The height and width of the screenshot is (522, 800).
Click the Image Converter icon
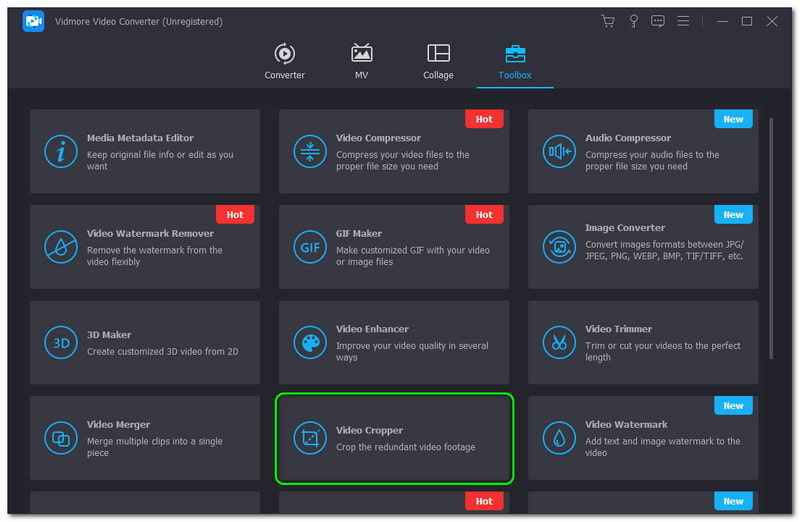559,247
